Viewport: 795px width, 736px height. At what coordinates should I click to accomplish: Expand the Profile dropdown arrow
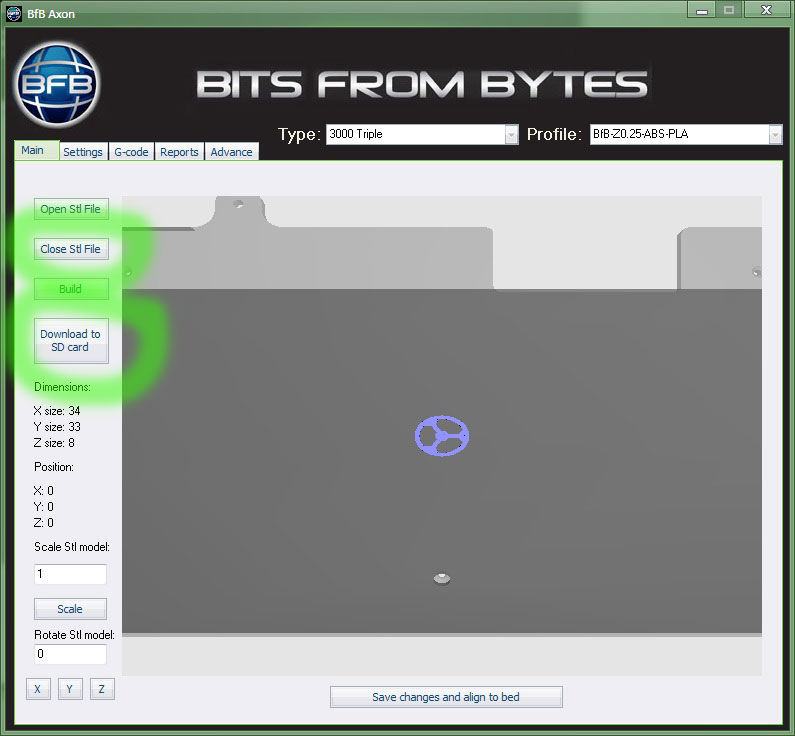(775, 134)
